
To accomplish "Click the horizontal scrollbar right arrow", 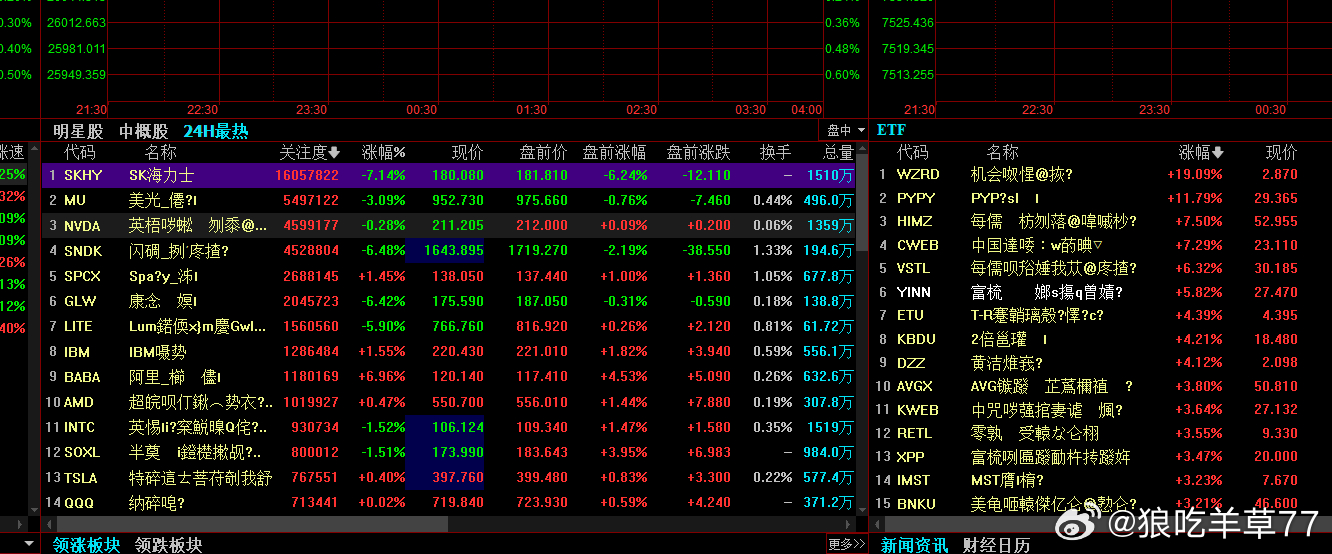I will pyautogui.click(x=849, y=523).
